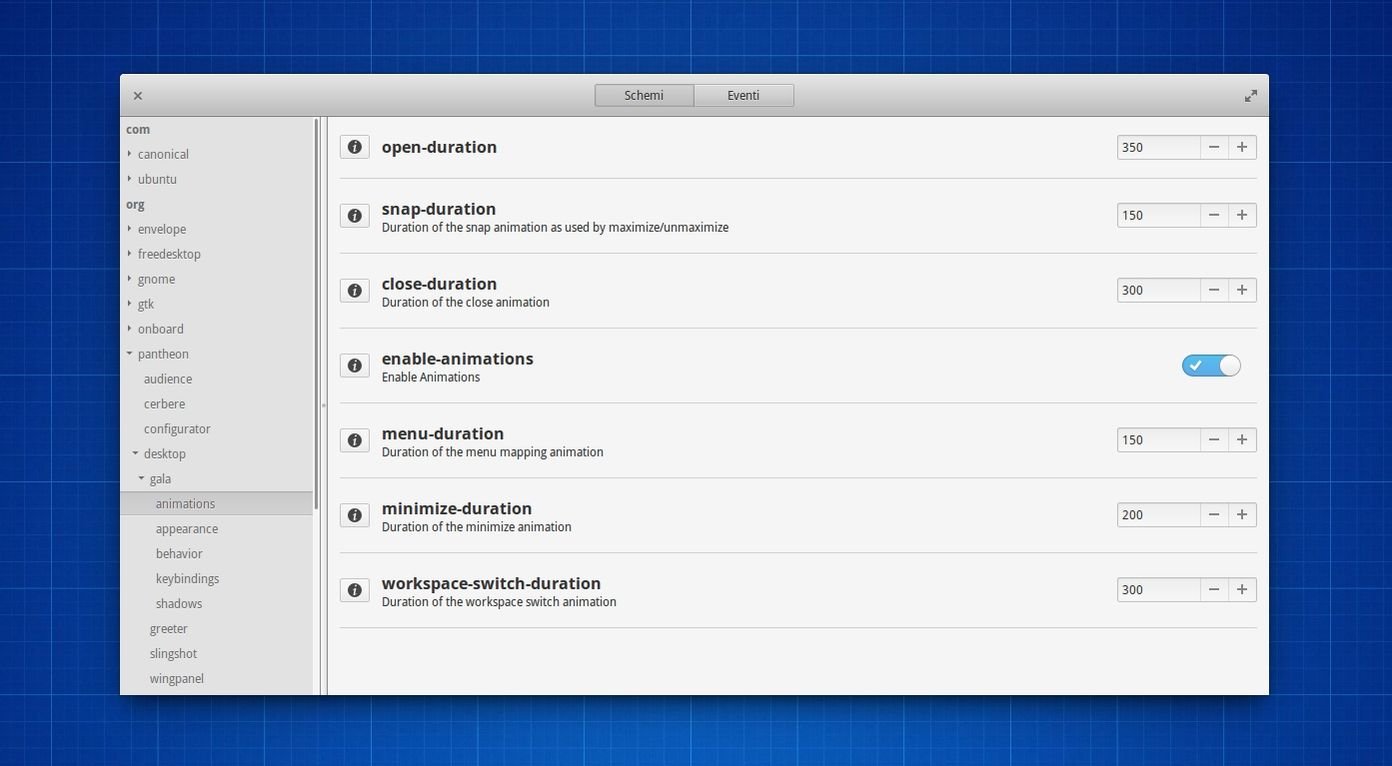Show workspace-switch-duration info icon details
Viewport: 1392px width, 766px height.
354,591
